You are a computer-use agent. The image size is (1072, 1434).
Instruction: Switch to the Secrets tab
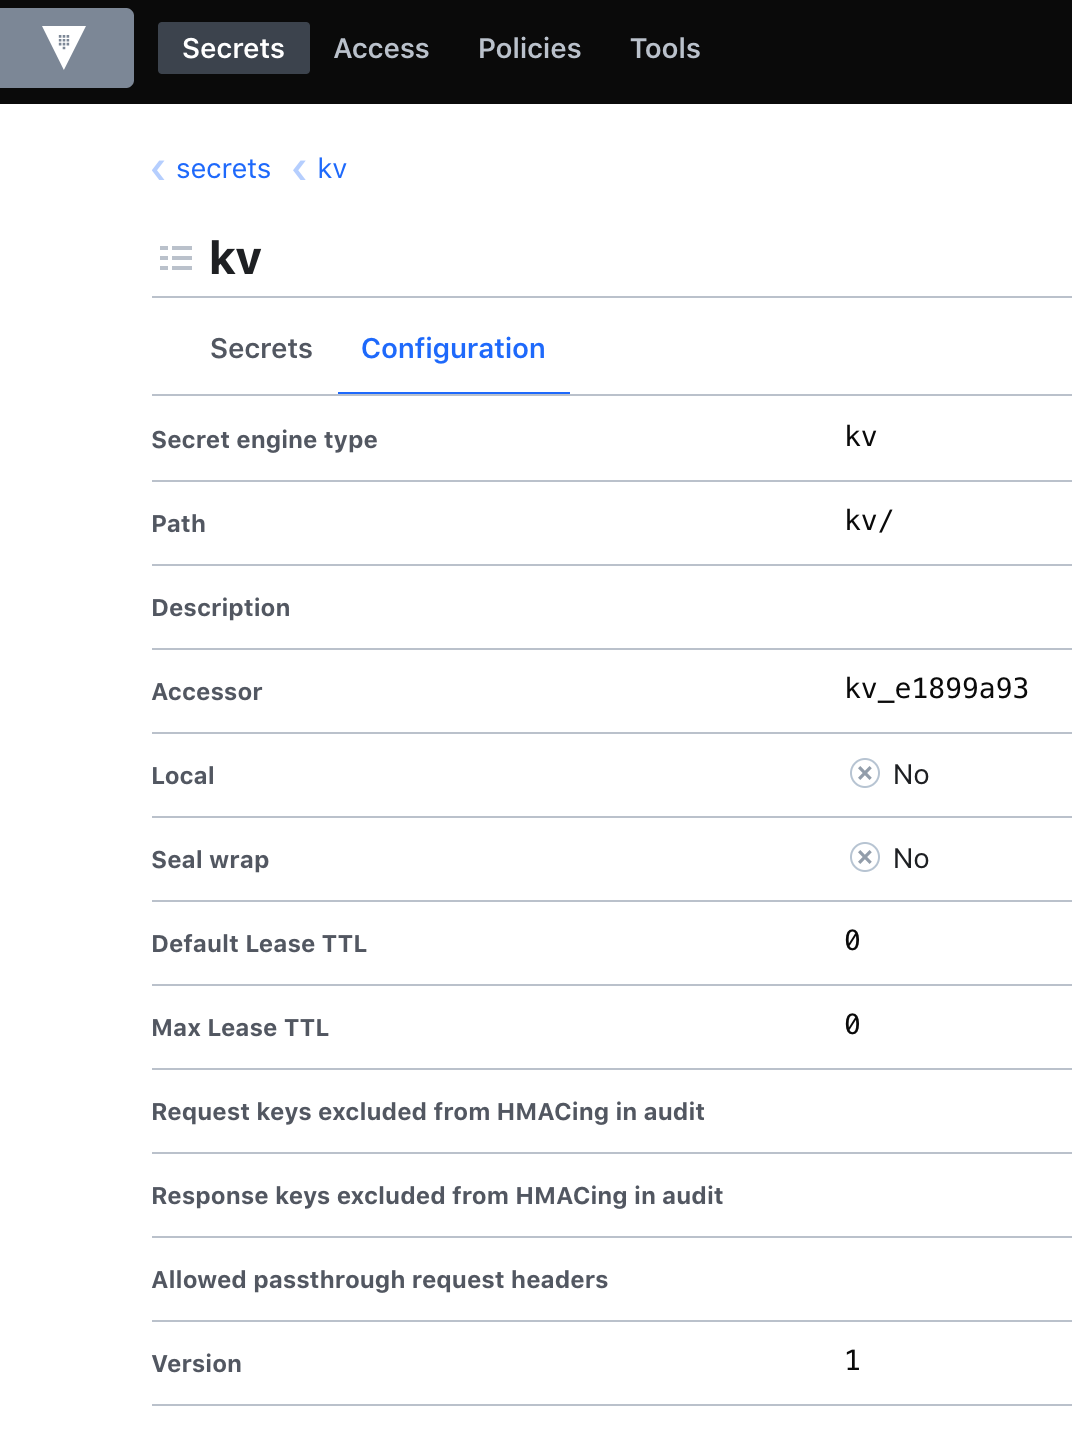tap(261, 349)
